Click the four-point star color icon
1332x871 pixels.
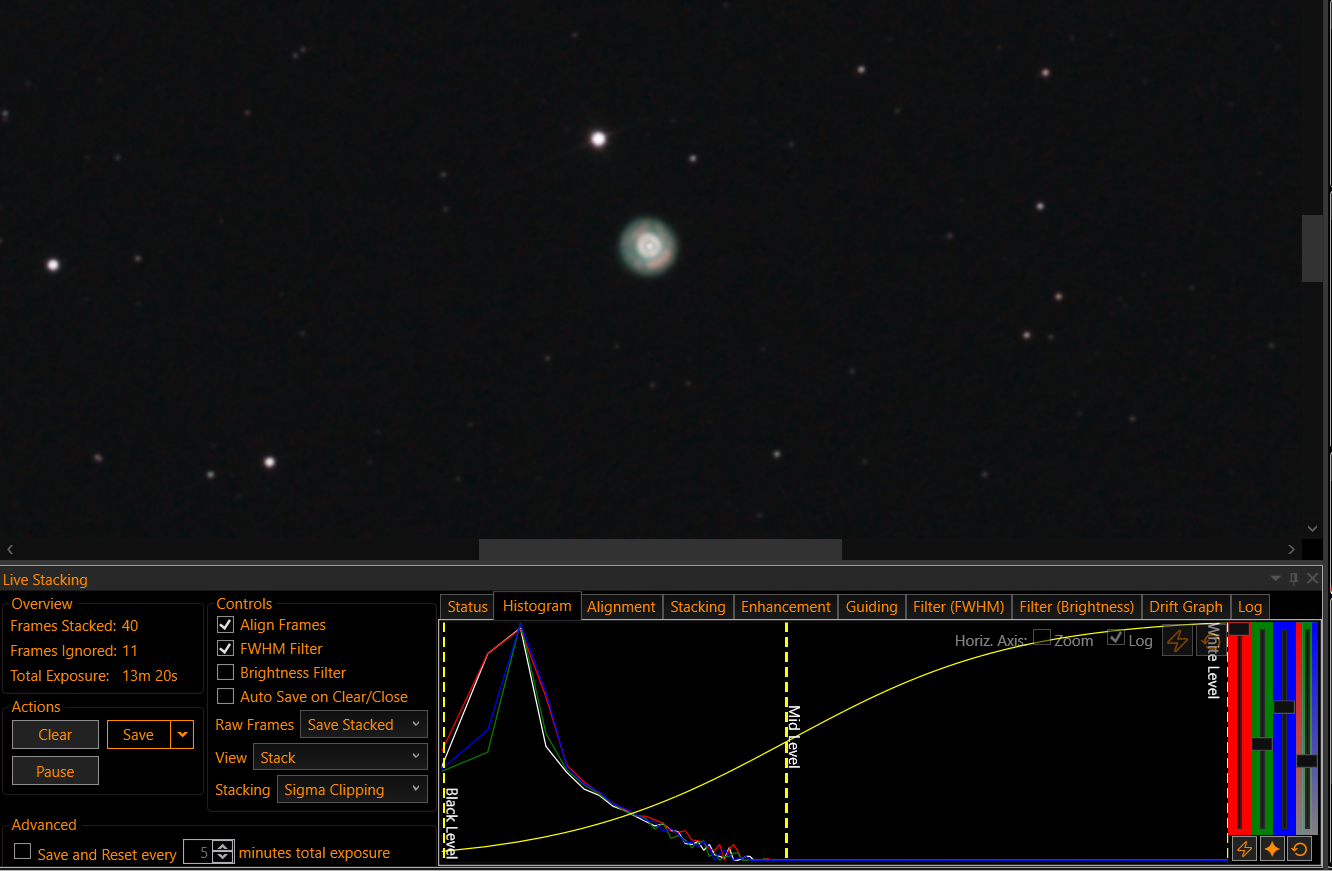1272,849
